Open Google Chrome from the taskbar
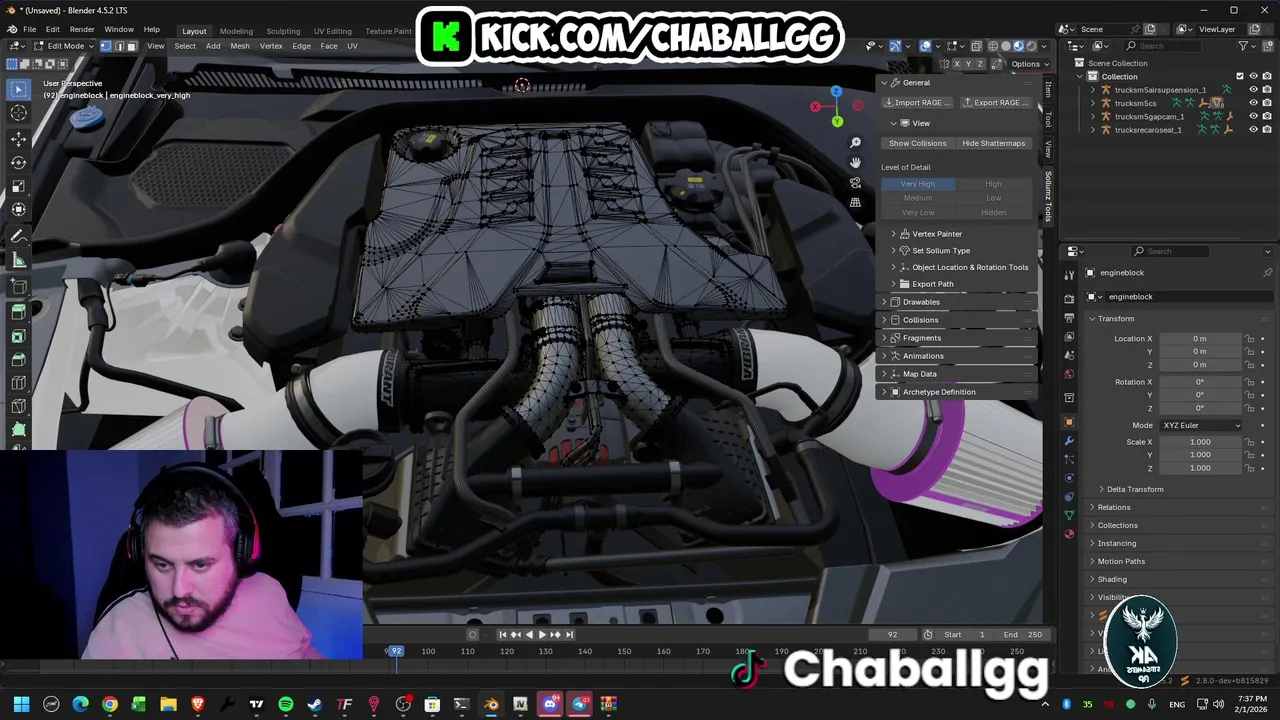 pos(110,704)
